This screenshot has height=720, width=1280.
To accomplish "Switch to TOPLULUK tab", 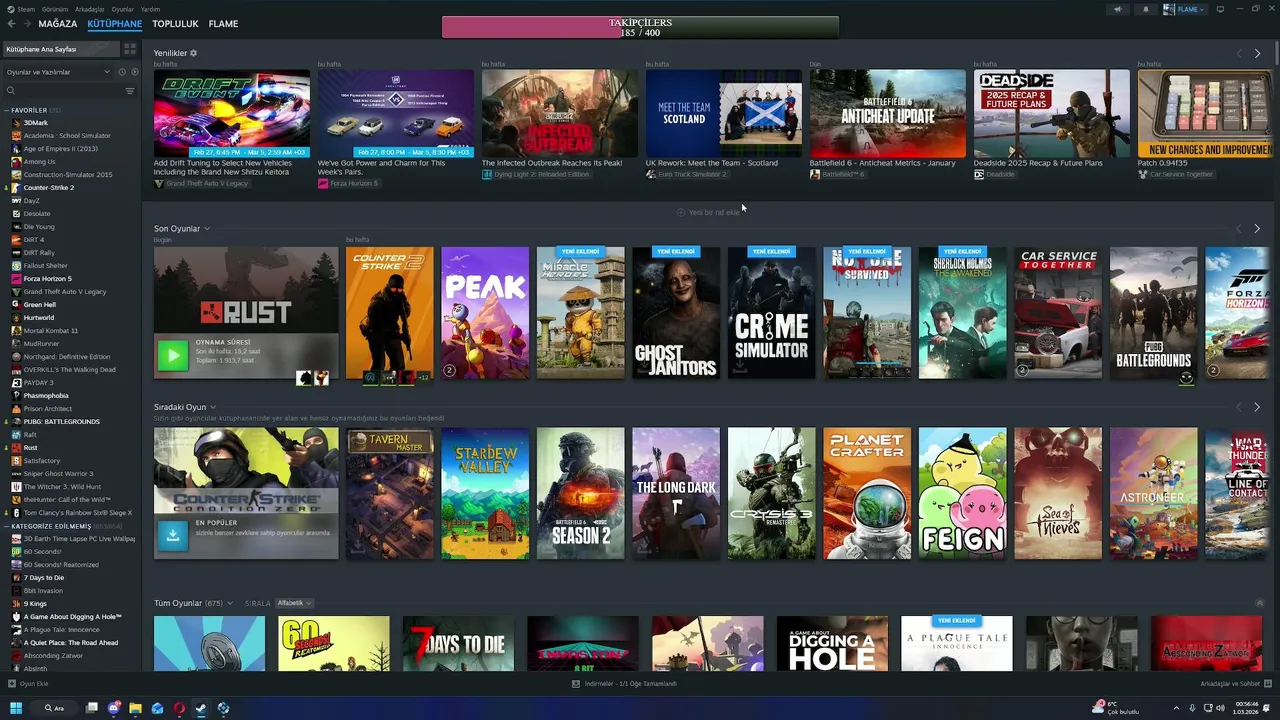I will point(175,24).
